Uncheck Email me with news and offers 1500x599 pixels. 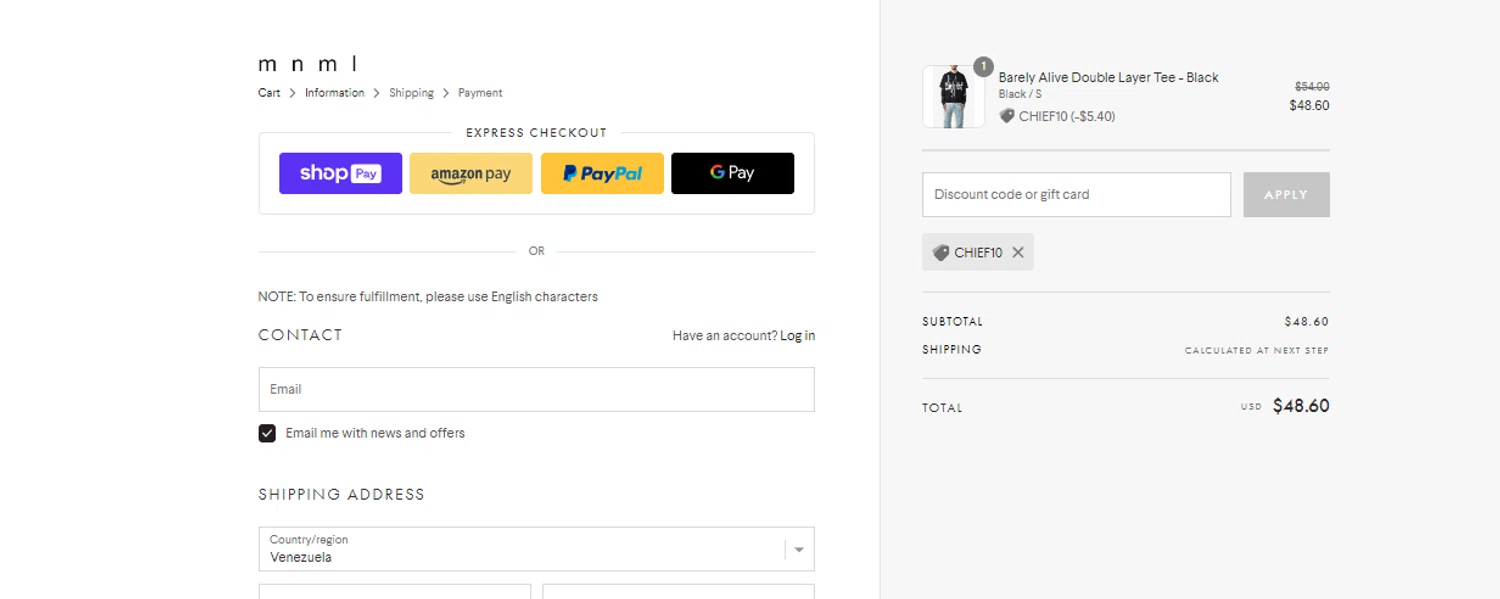[x=267, y=433]
